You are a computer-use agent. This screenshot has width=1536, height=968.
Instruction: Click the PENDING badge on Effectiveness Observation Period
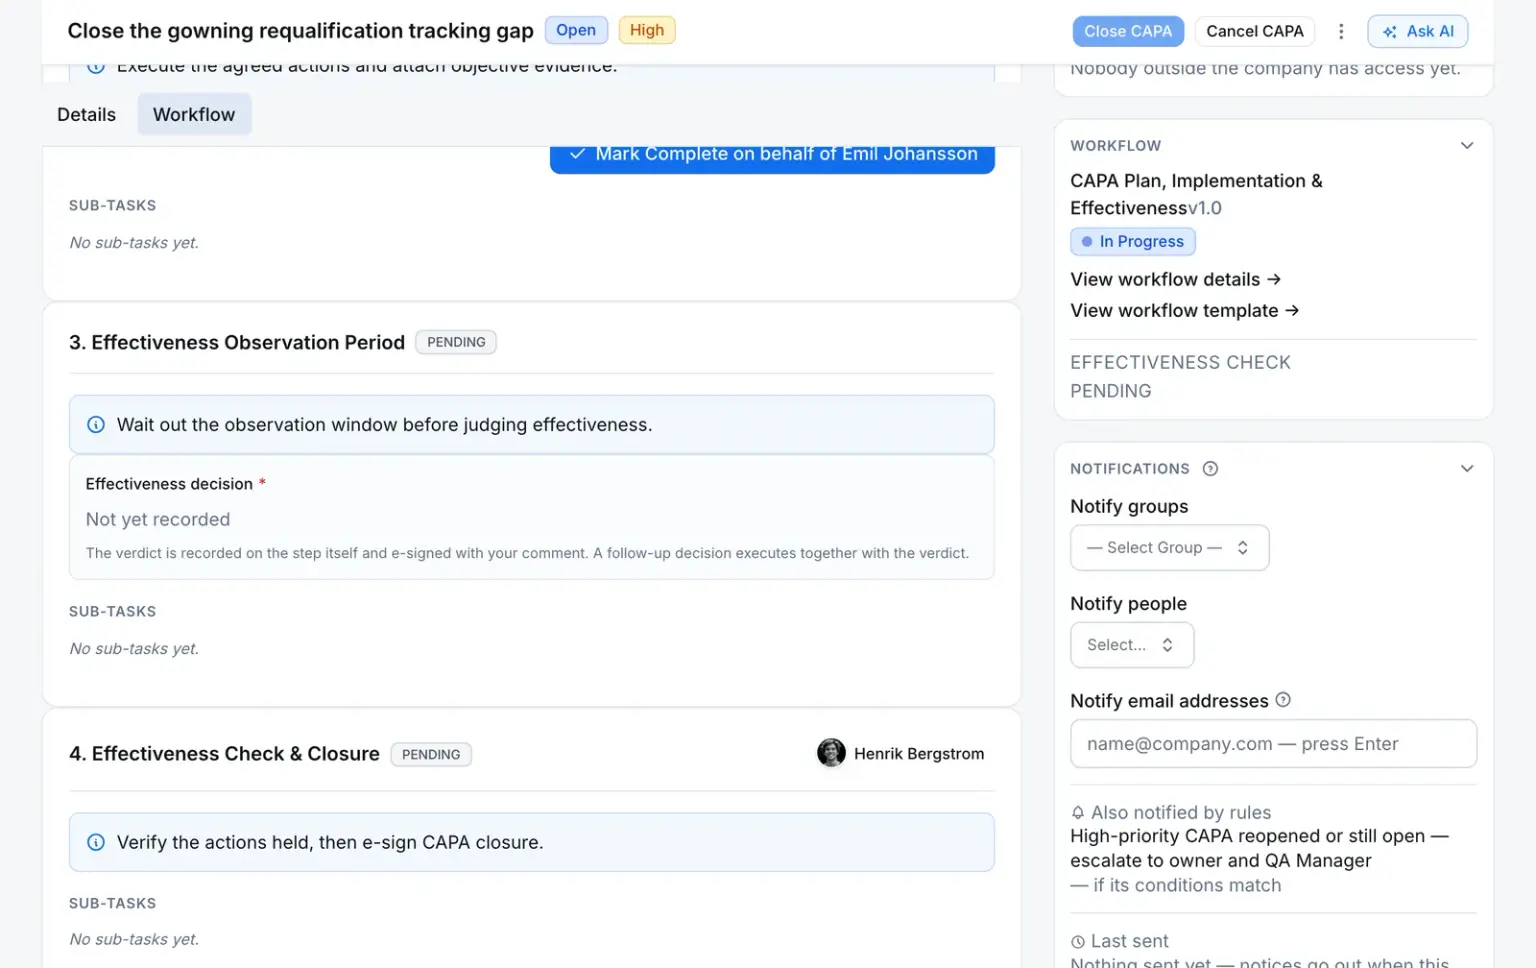click(456, 342)
